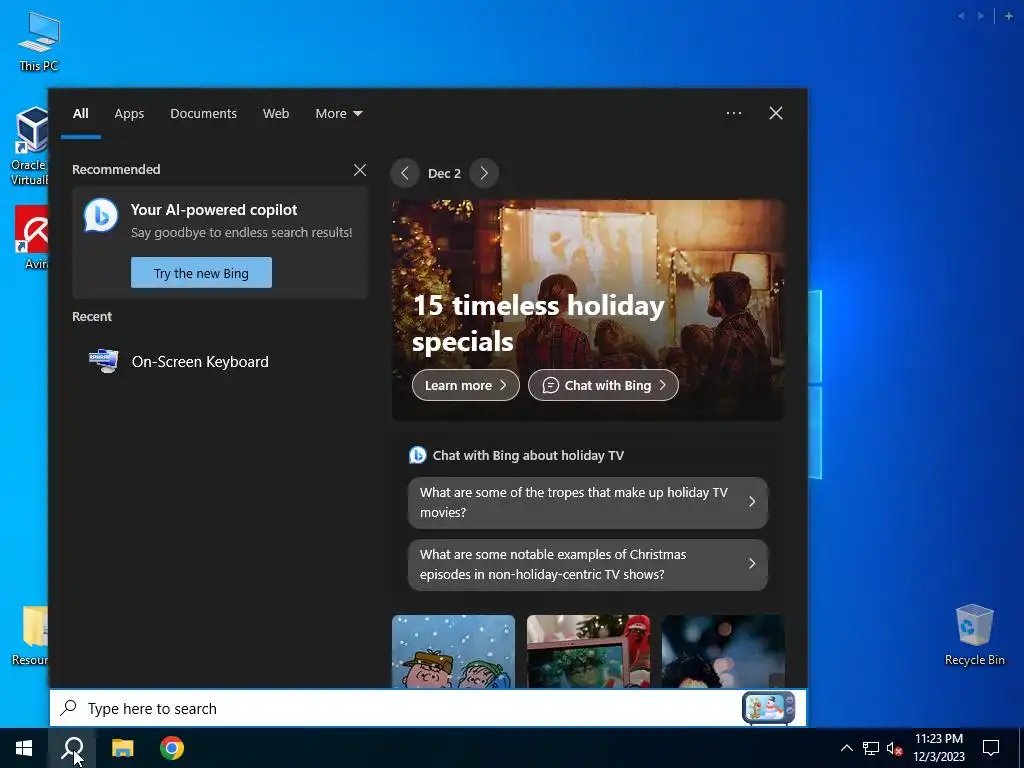Open the Grinch wreath thumbnail
The image size is (1024, 768).
pos(588,651)
